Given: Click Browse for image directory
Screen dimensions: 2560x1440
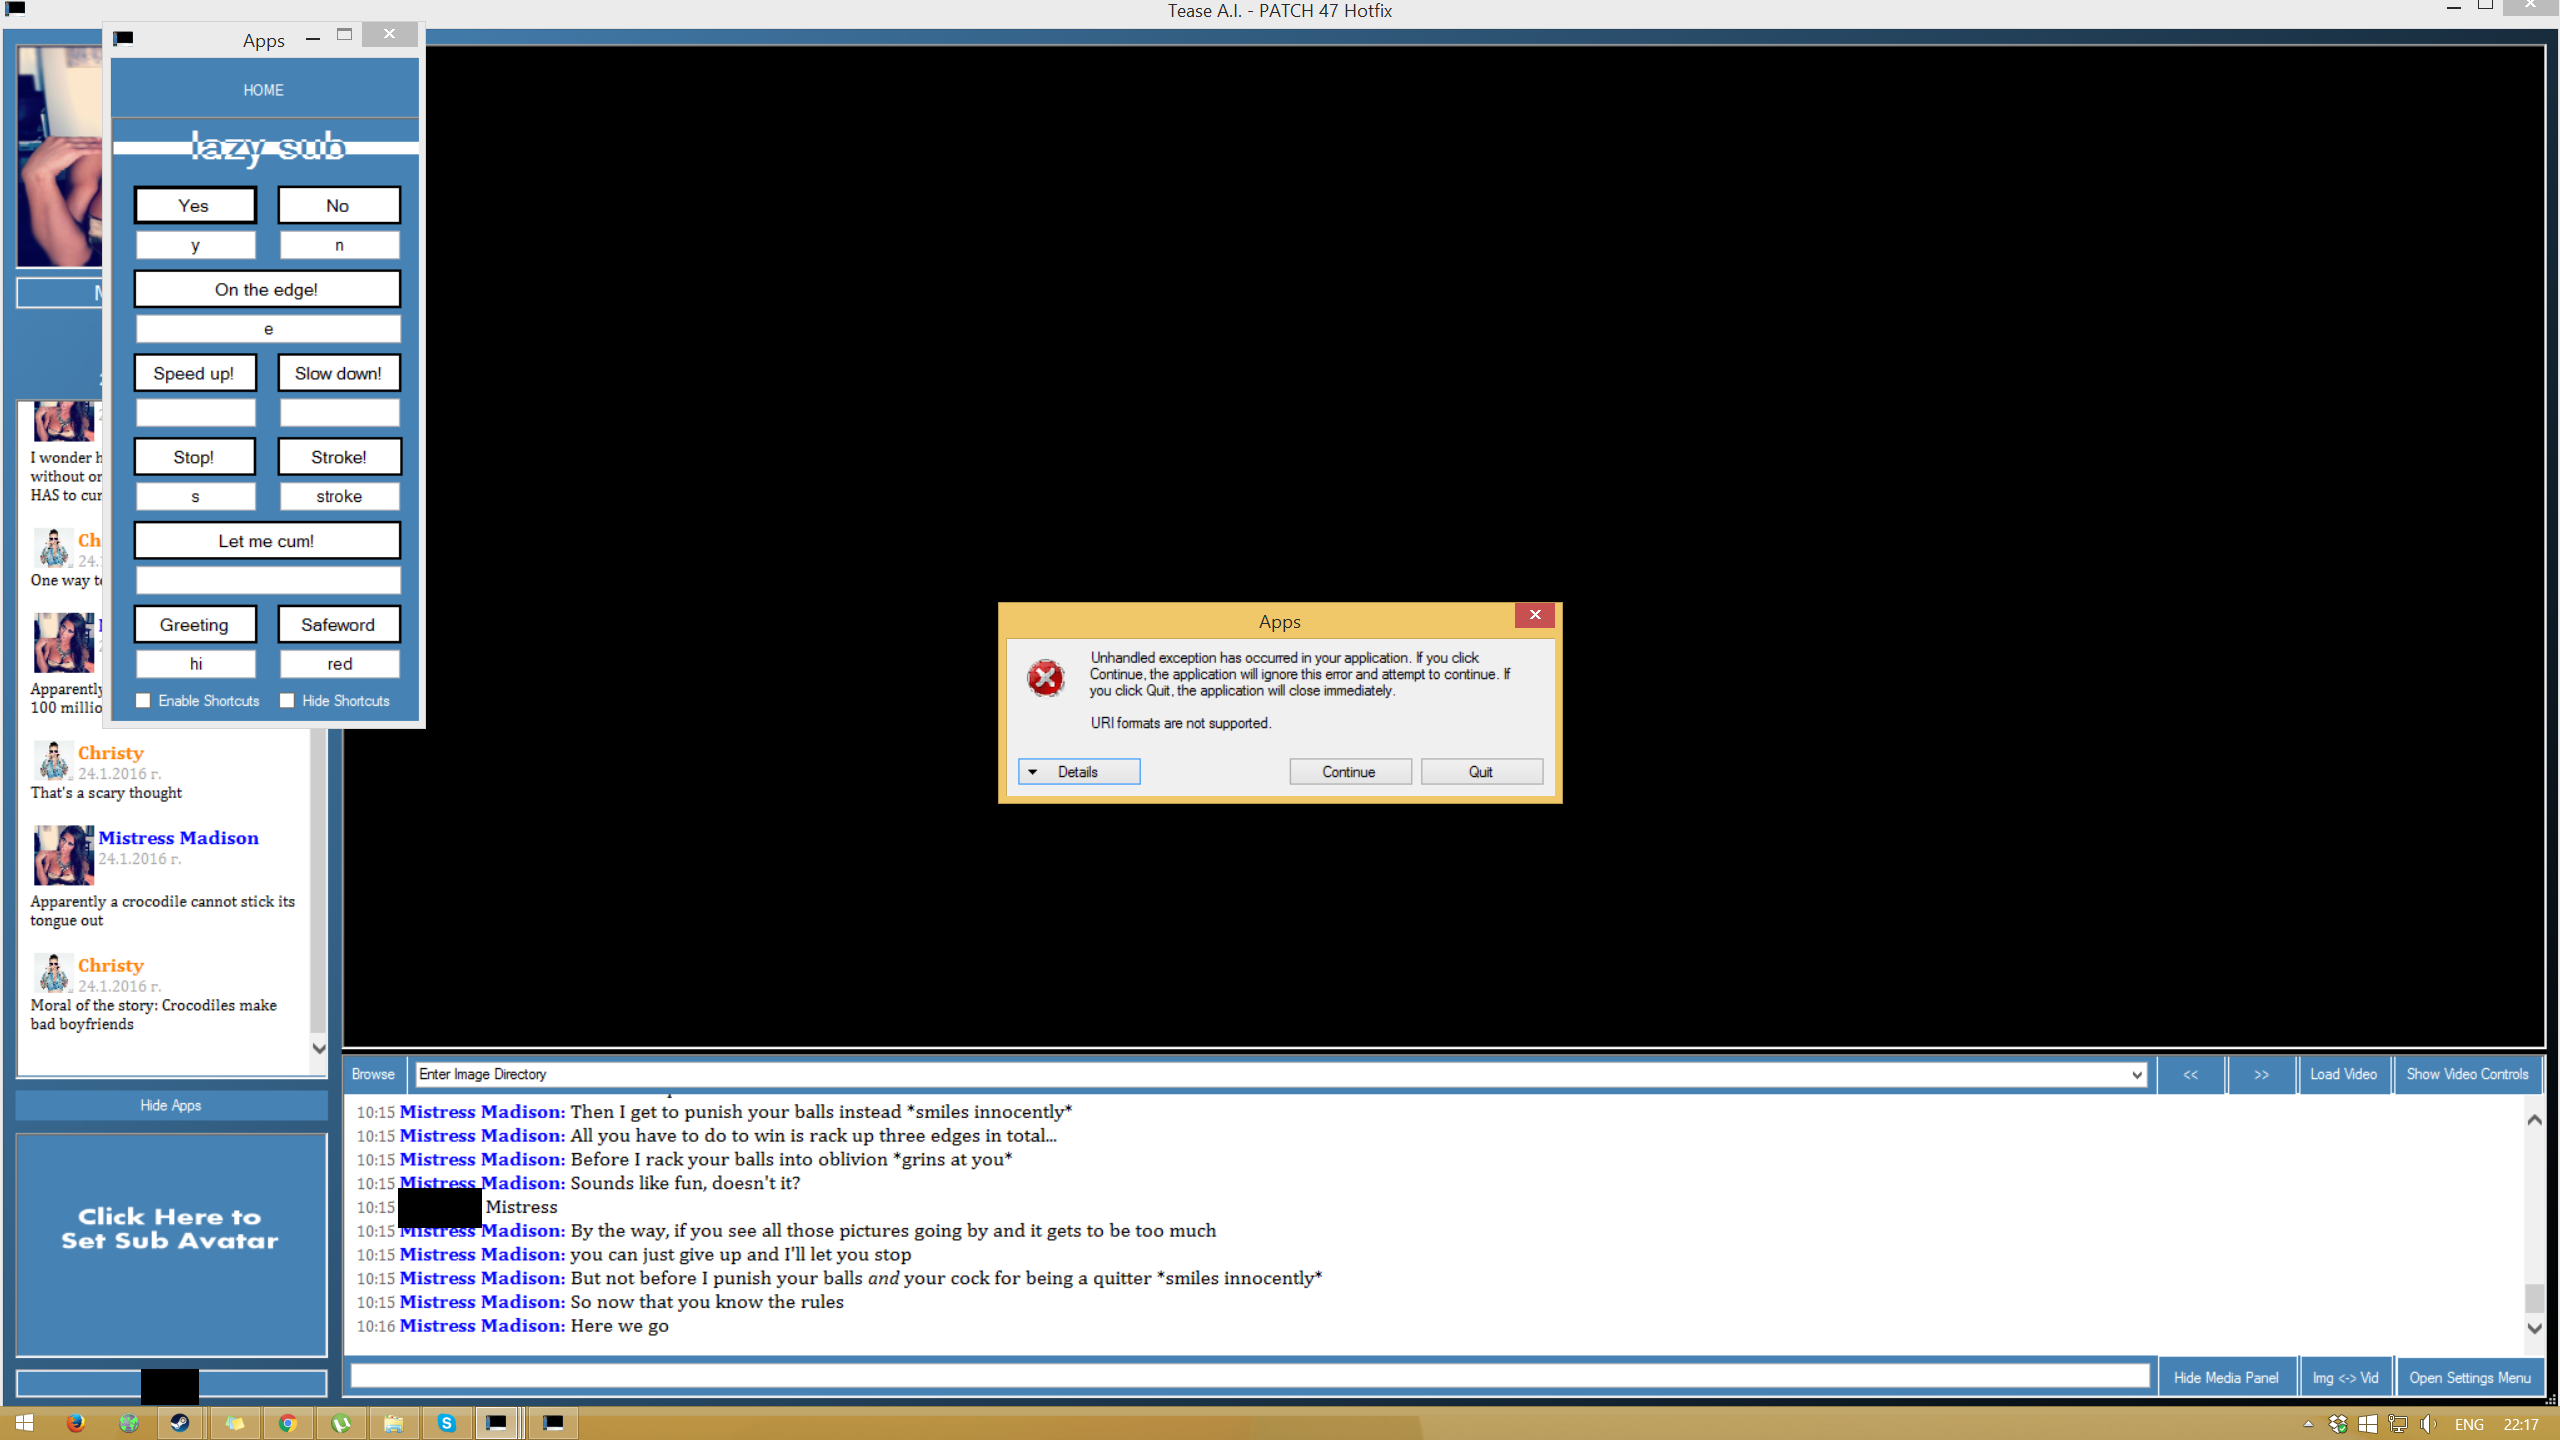Looking at the screenshot, I should pyautogui.click(x=374, y=1074).
